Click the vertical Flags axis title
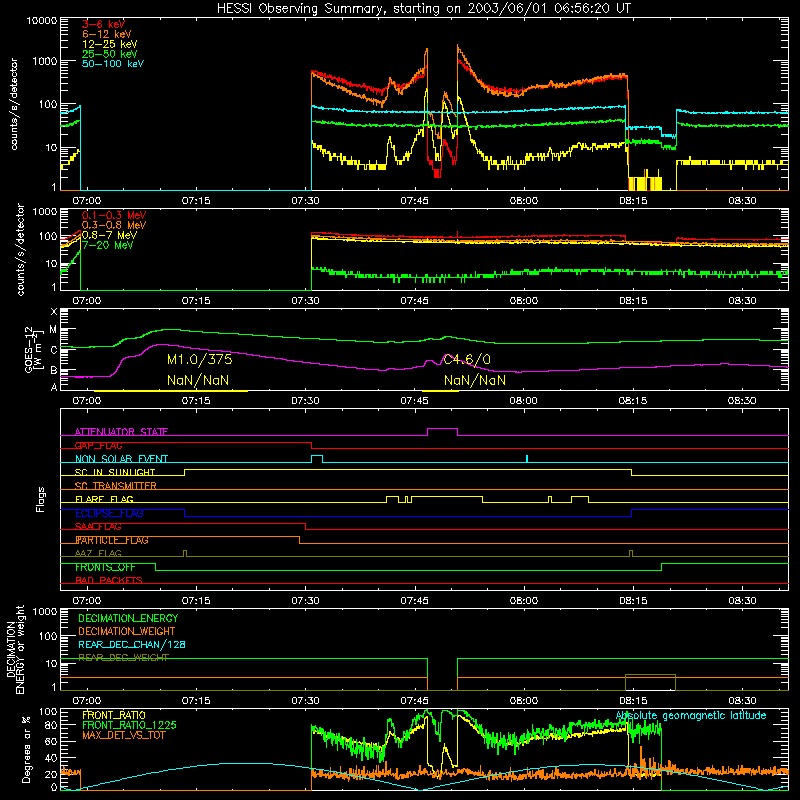The image size is (800, 800). (41, 499)
